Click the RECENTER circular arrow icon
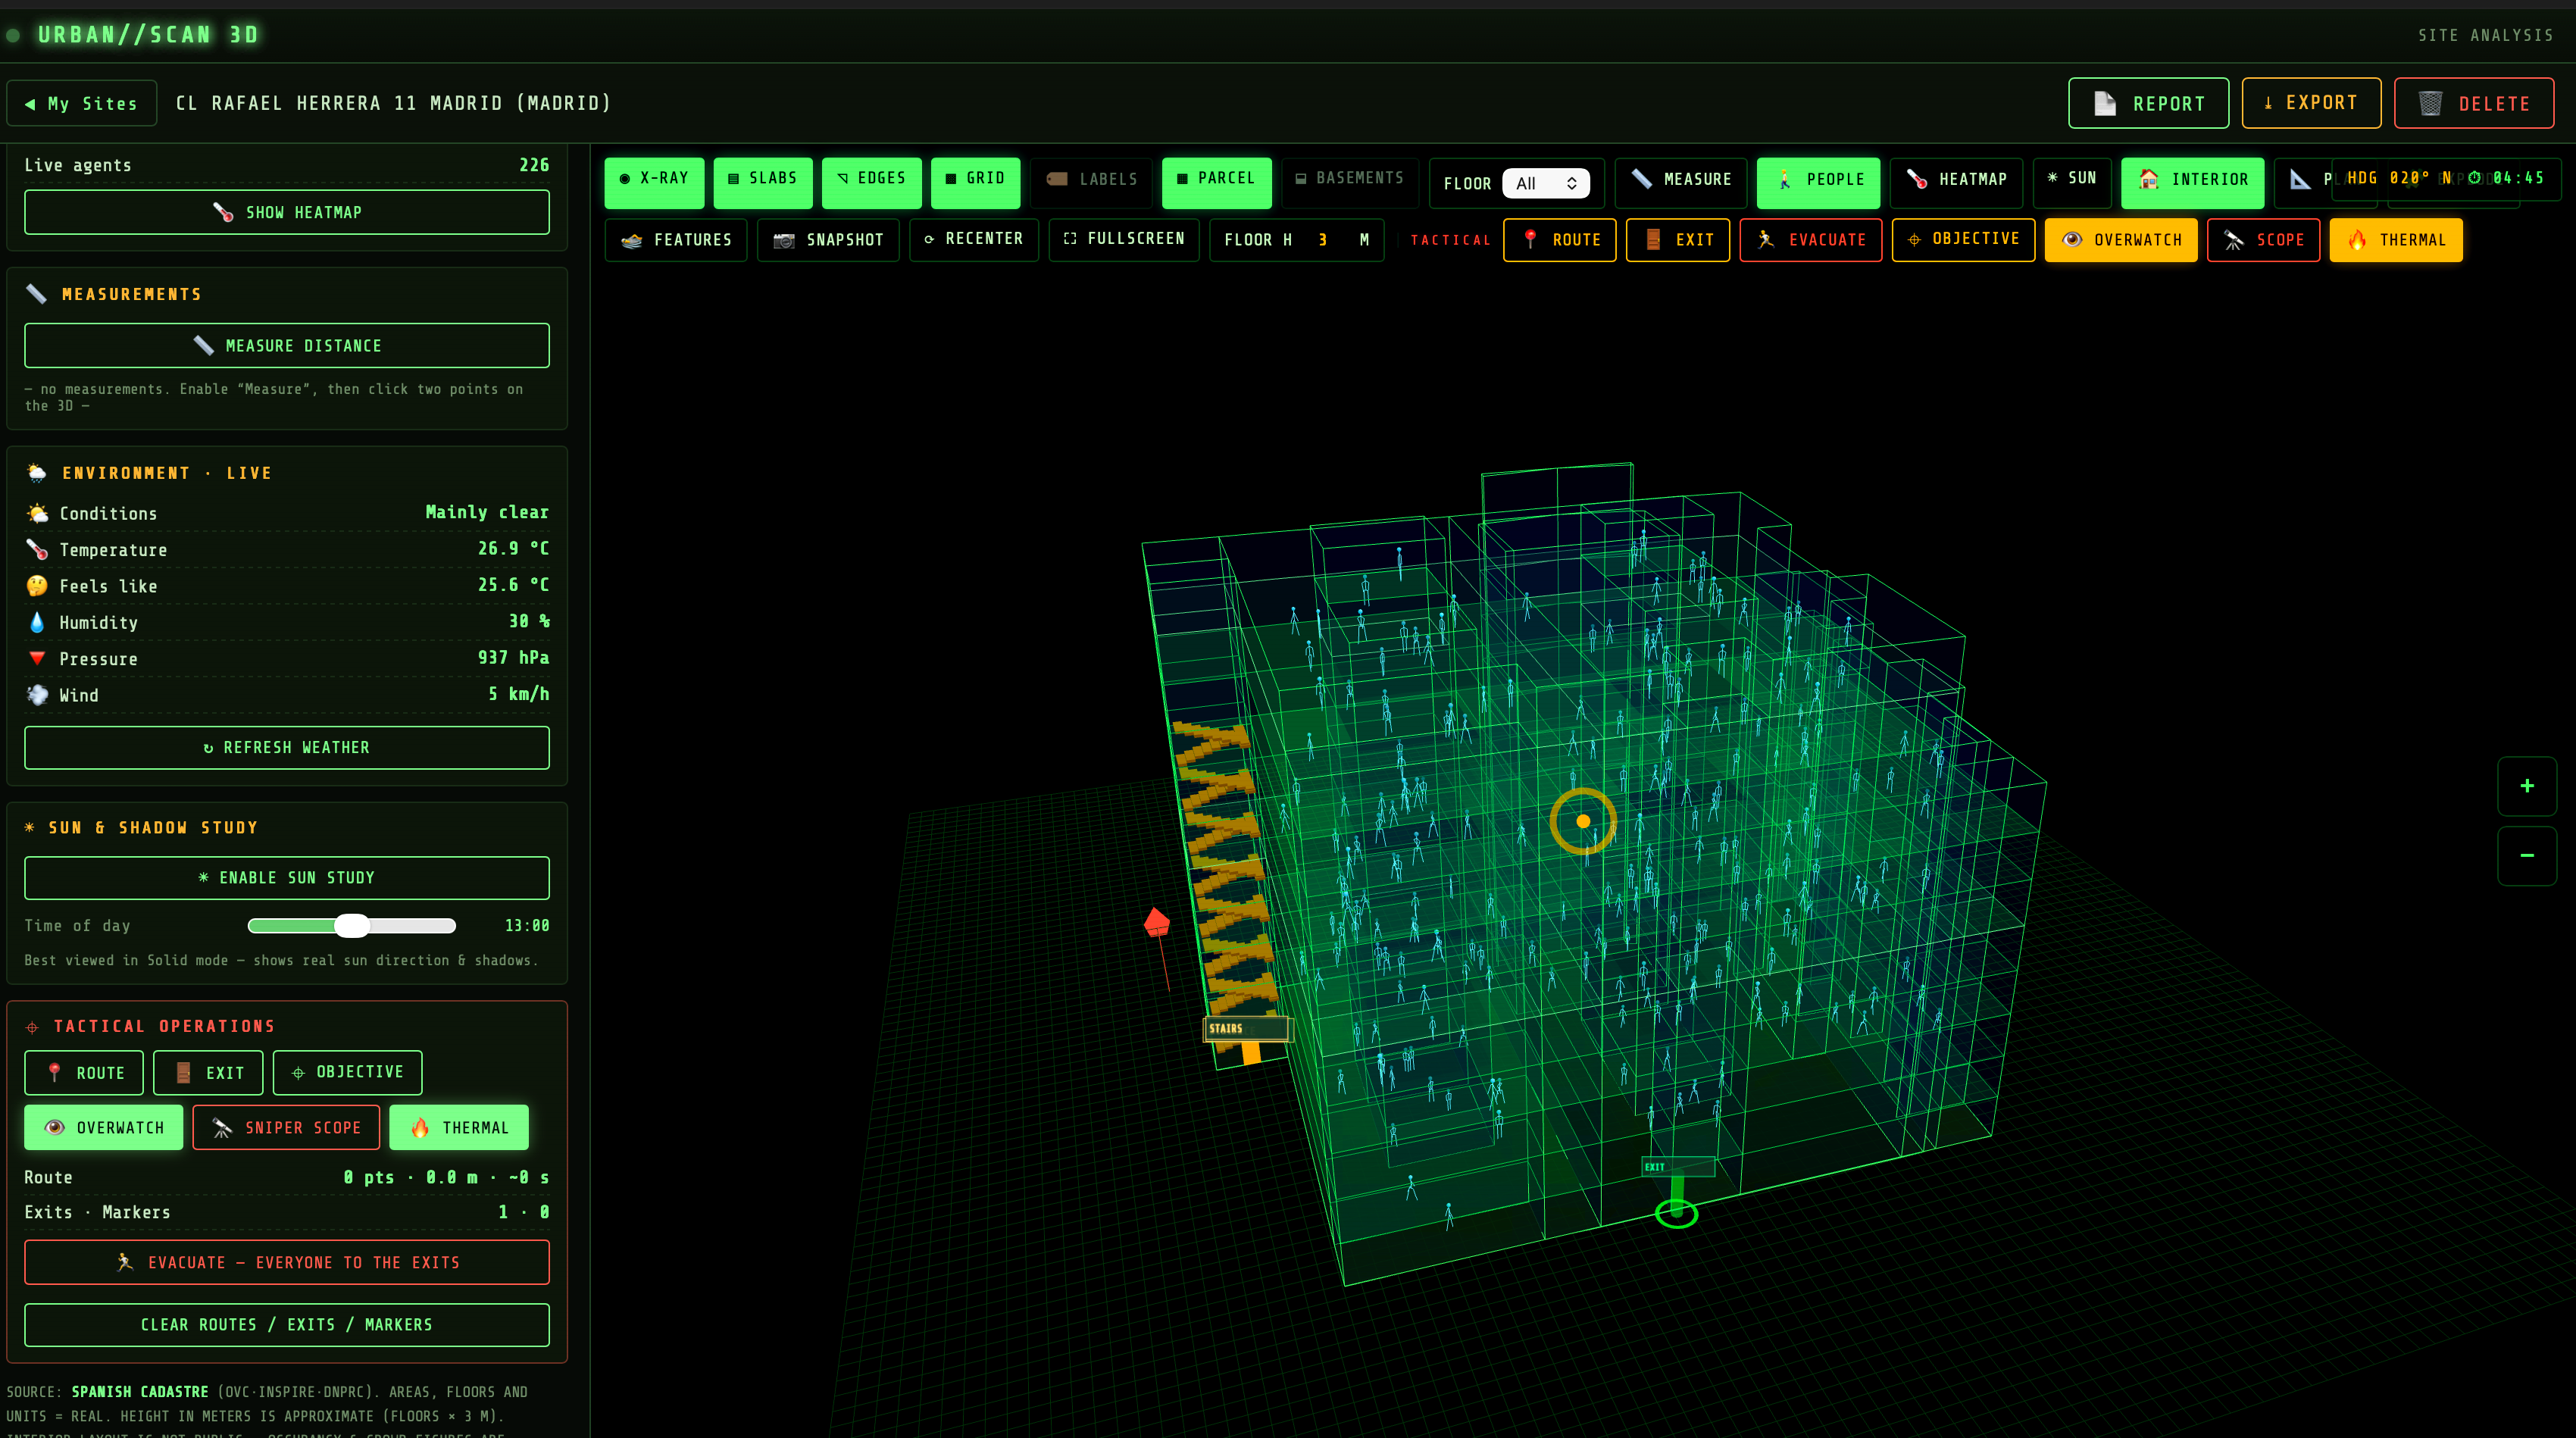 tap(929, 239)
